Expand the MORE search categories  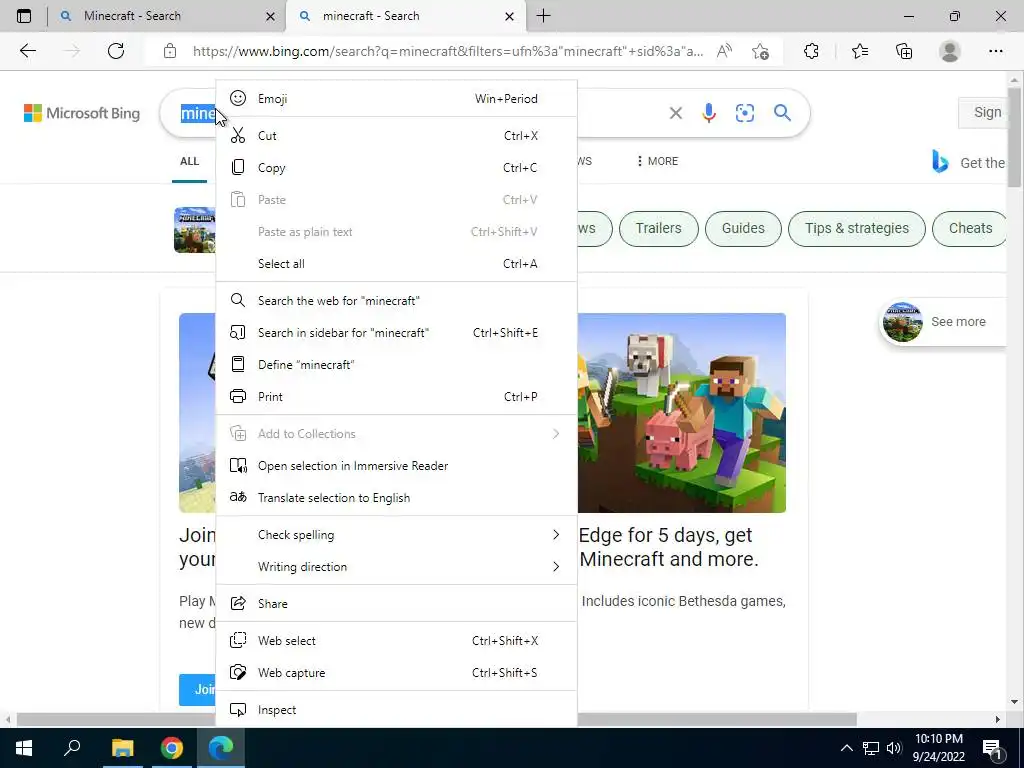pos(658,161)
